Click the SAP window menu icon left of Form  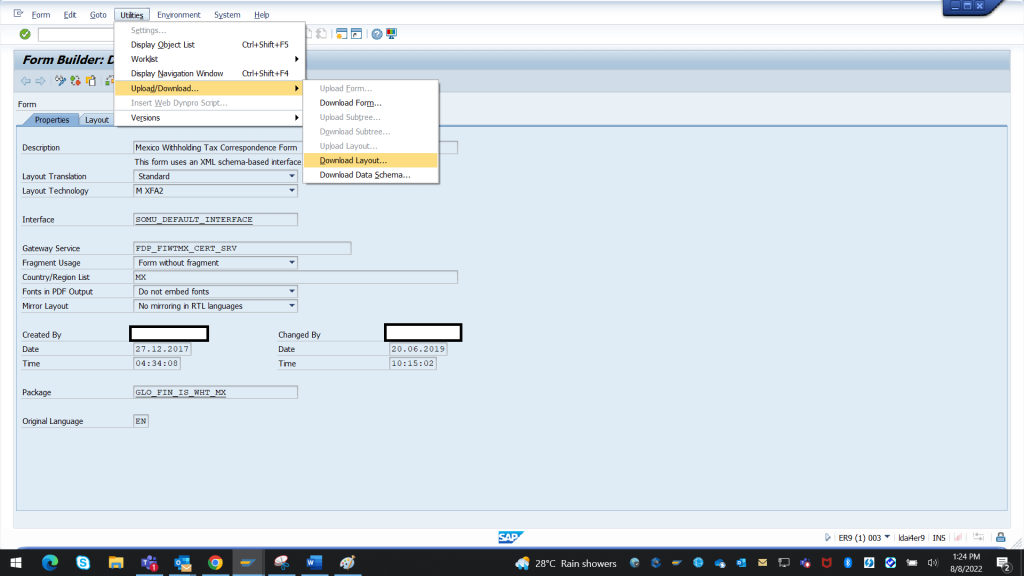click(x=18, y=14)
